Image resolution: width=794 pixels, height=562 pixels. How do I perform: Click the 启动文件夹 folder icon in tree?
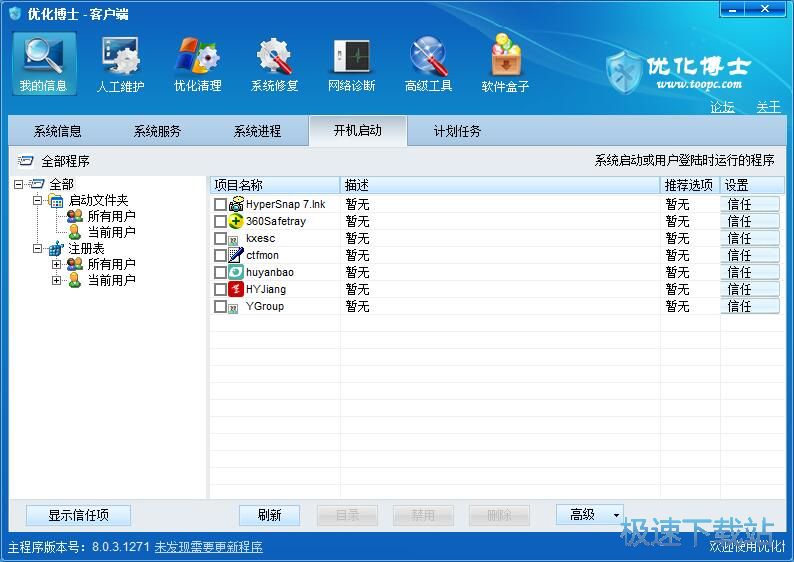pos(56,201)
